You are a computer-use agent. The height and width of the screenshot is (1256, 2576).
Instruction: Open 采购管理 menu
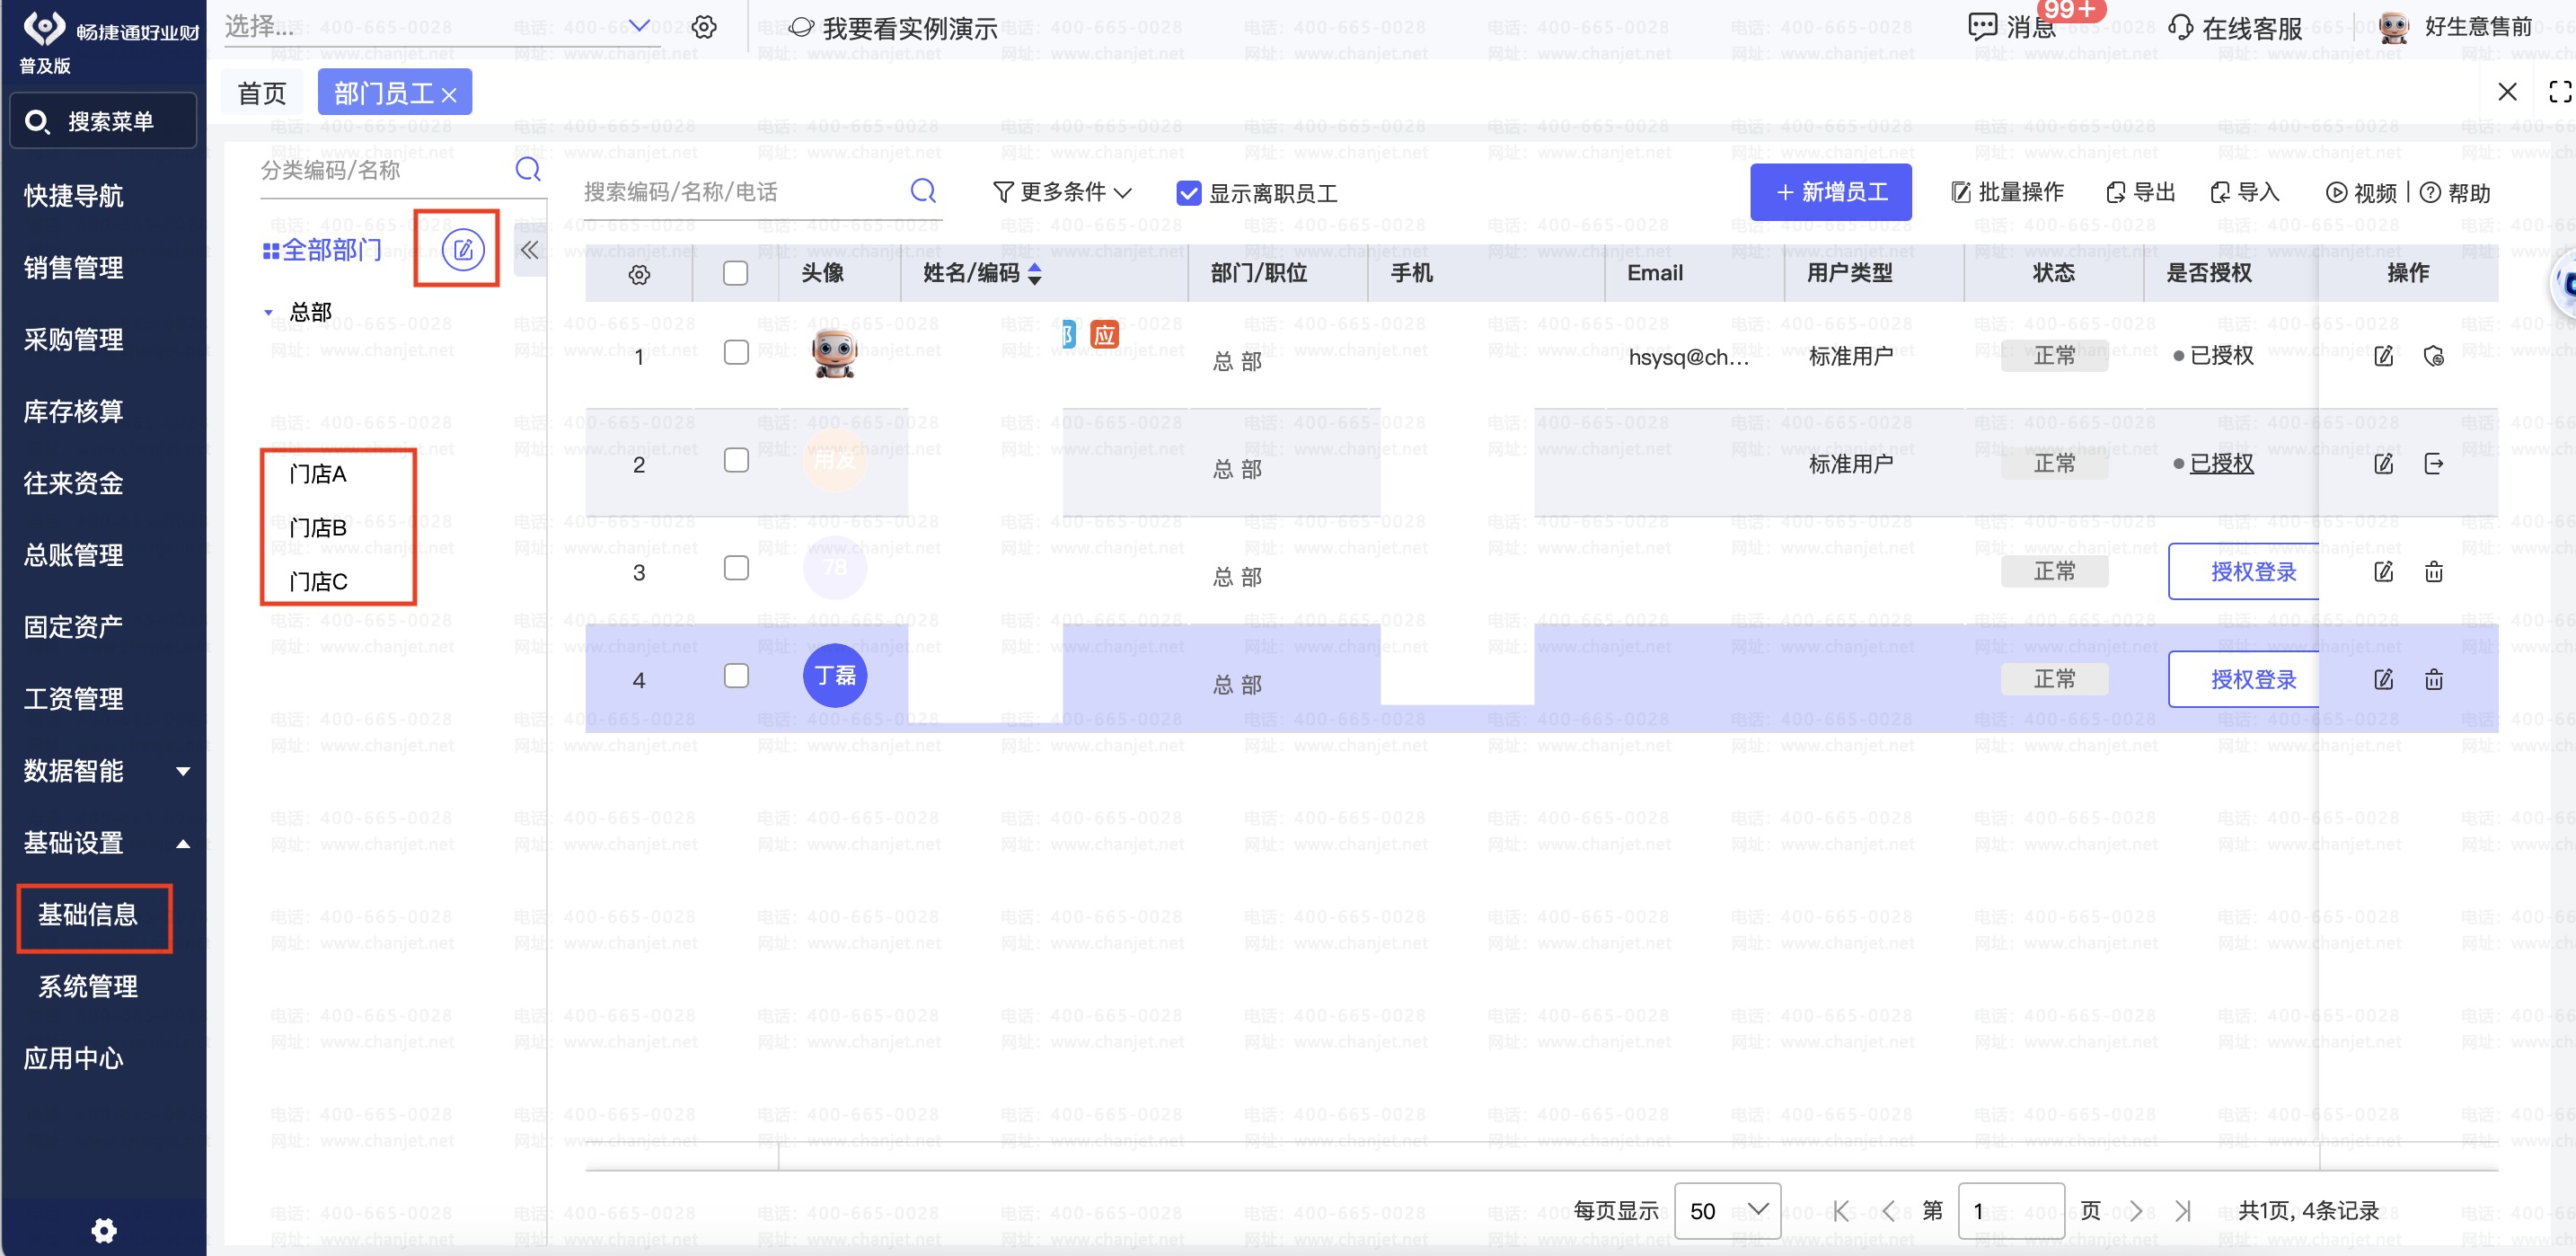74,340
